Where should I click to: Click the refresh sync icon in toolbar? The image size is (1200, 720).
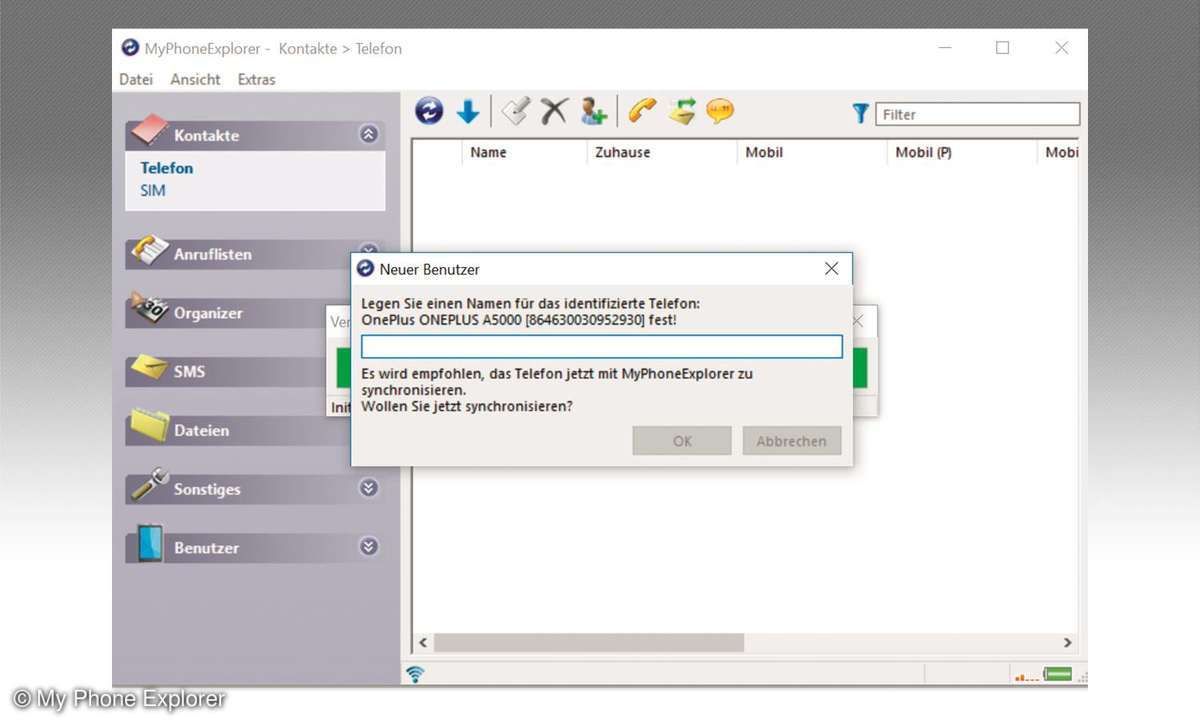pyautogui.click(x=429, y=111)
